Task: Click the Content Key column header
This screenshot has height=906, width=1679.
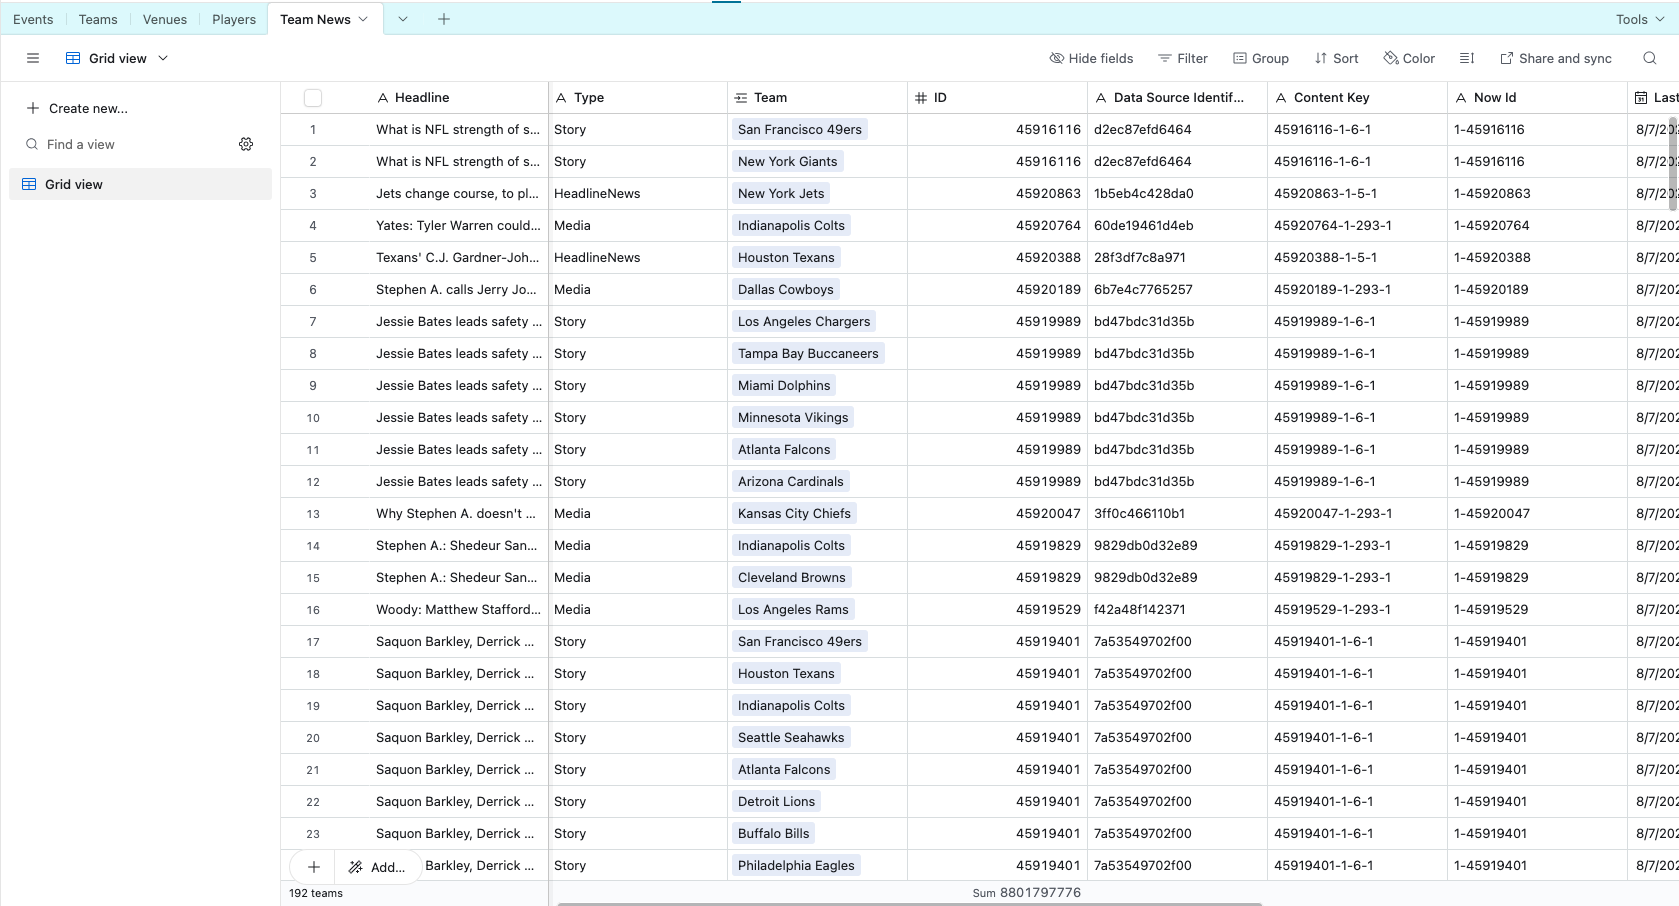Action: (1357, 97)
